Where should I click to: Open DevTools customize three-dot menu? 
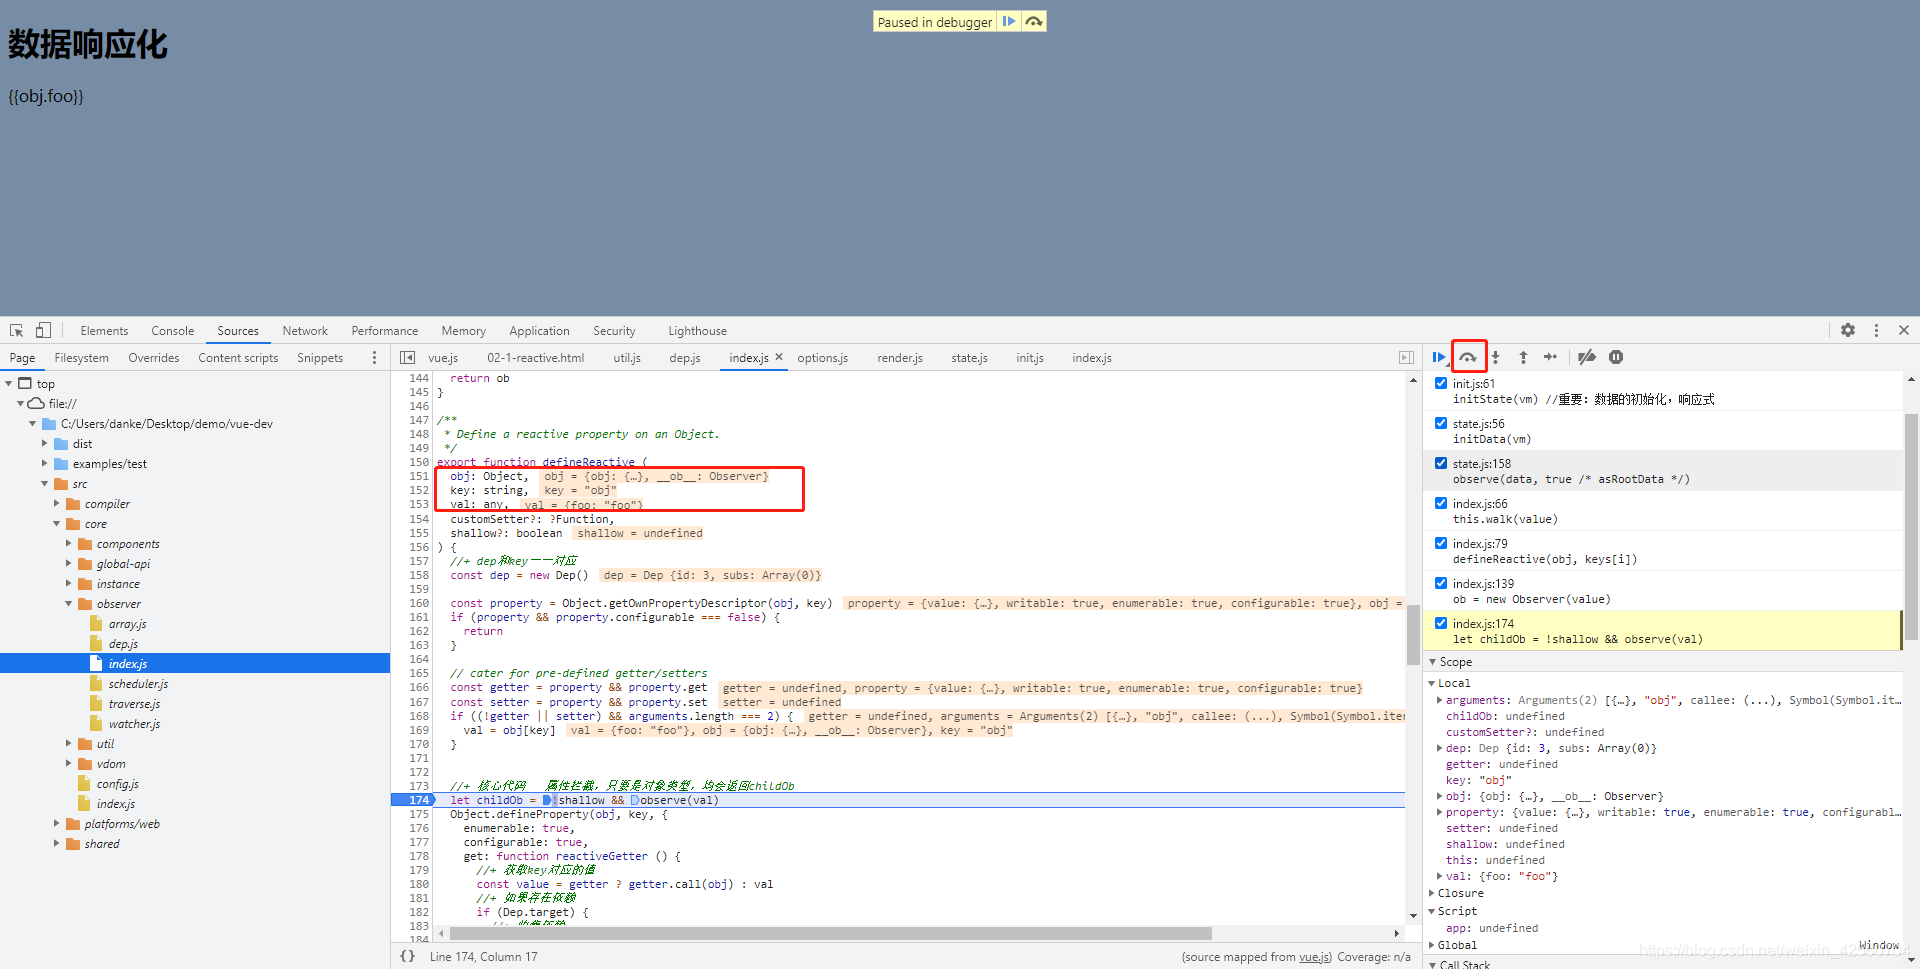[1876, 330]
